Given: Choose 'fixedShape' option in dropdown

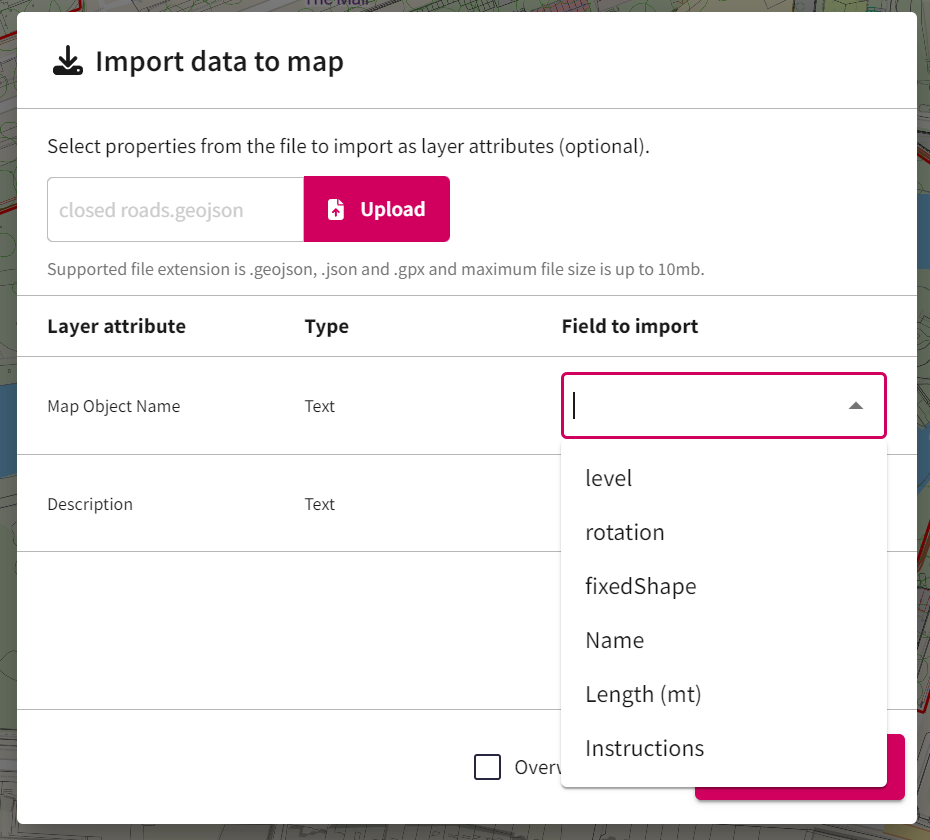Looking at the screenshot, I should pos(724,586).
